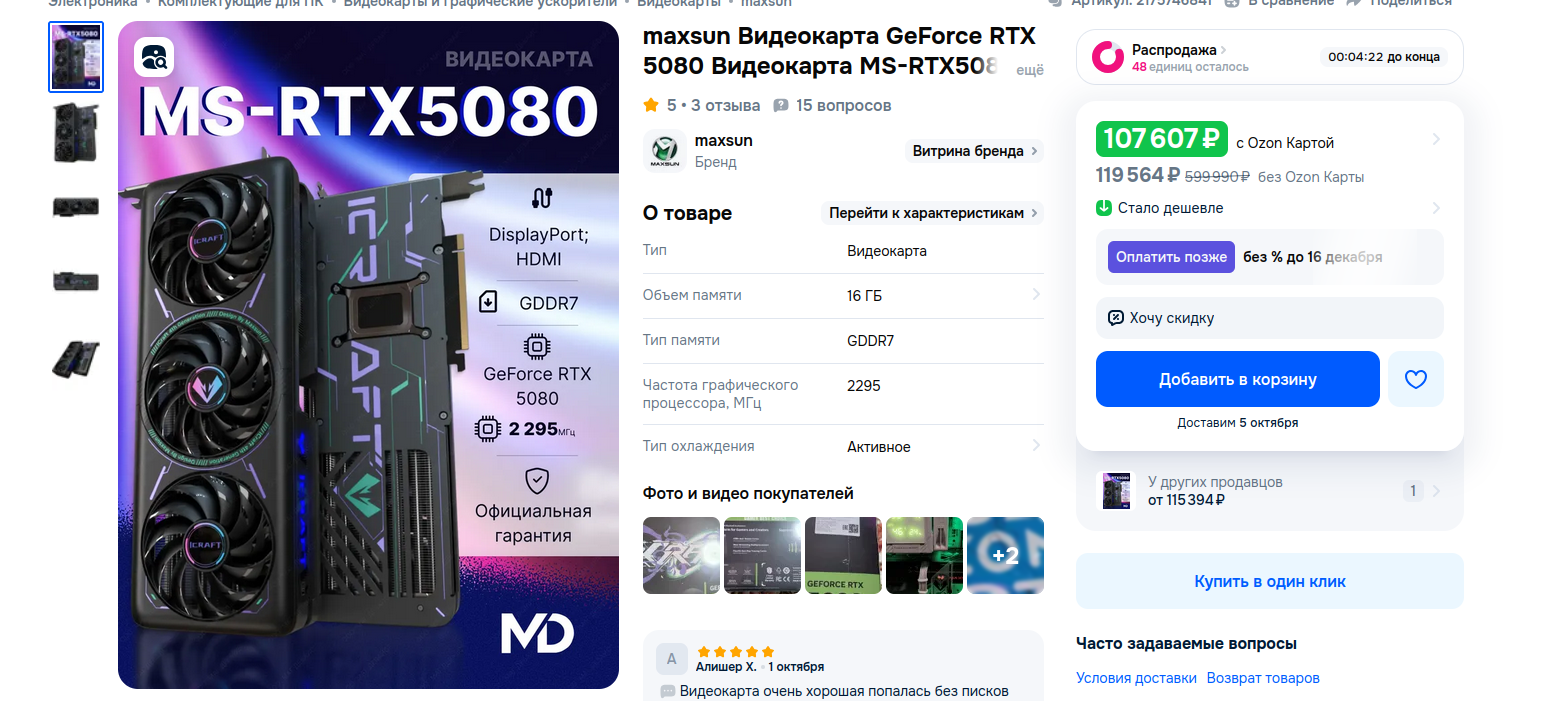Select the second product thumbnail image
Viewport: 1543px width, 701px height.
pos(76,132)
